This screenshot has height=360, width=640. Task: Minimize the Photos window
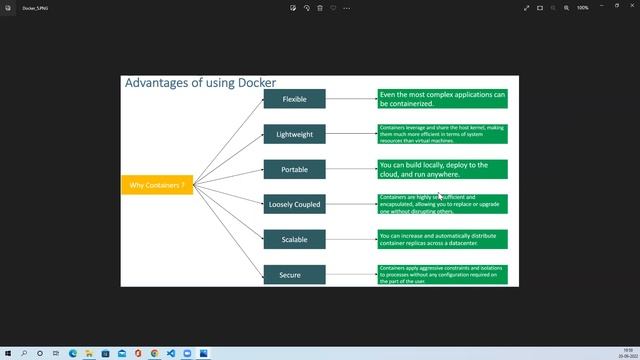(x=602, y=6)
